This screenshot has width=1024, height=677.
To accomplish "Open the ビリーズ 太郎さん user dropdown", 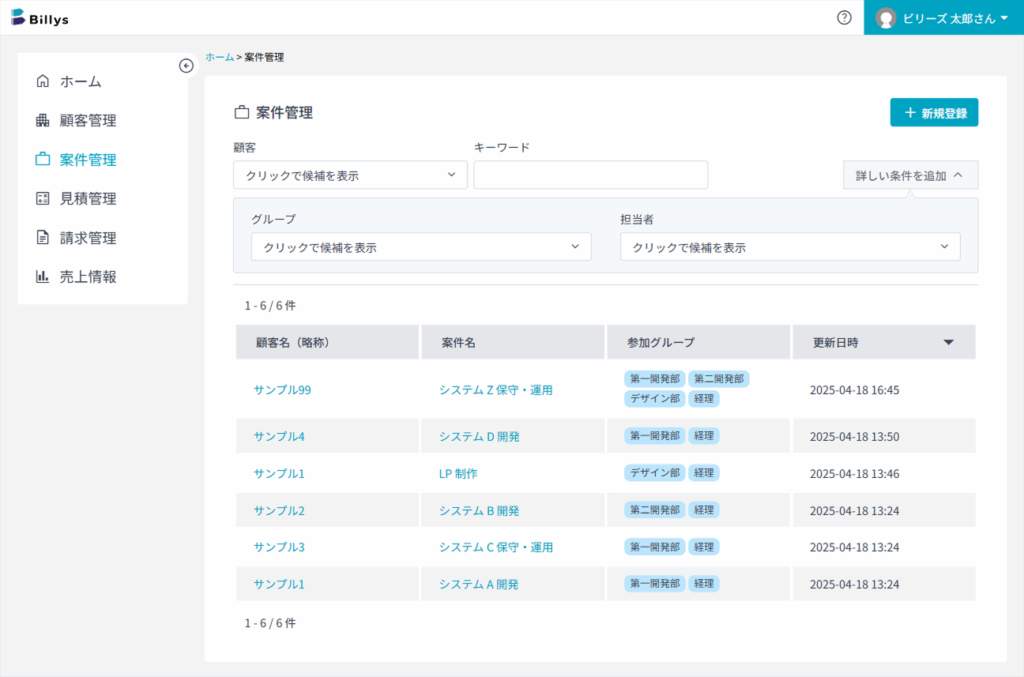I will [944, 18].
